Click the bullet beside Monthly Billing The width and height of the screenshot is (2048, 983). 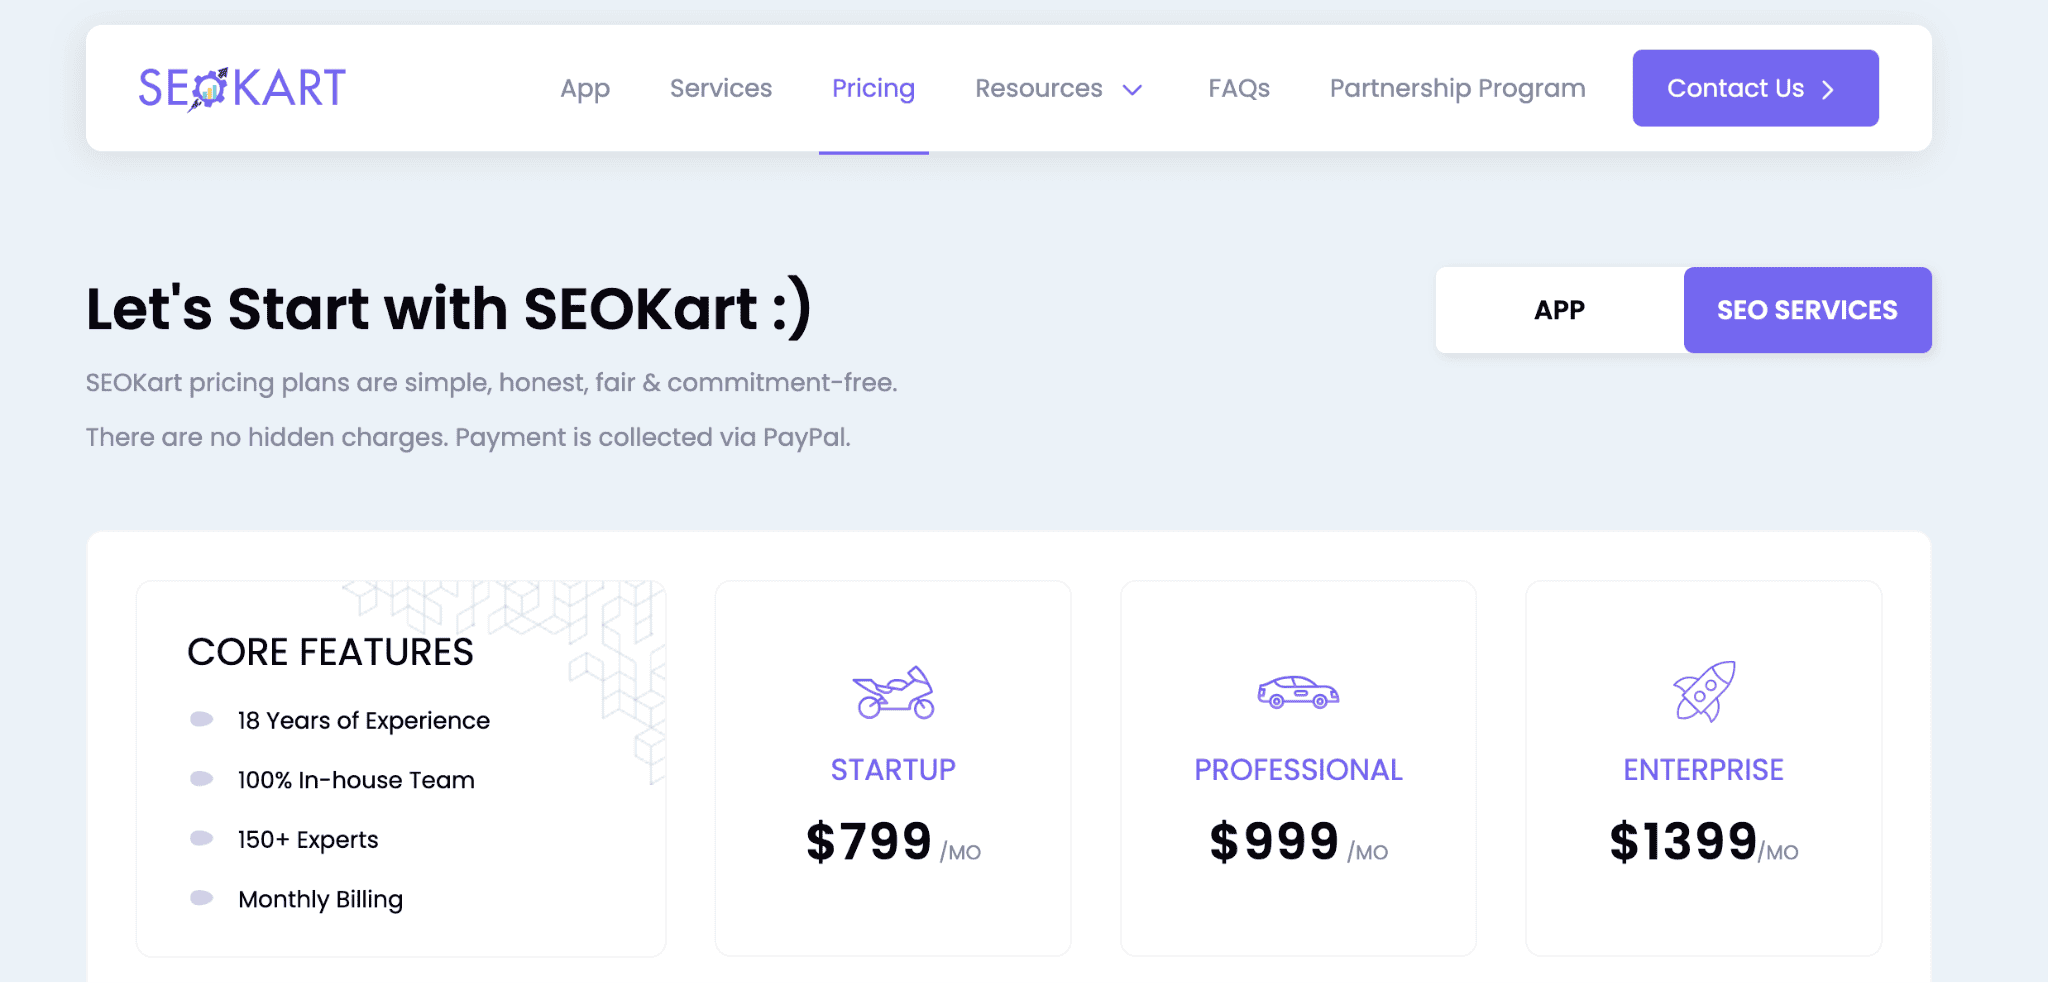(201, 899)
